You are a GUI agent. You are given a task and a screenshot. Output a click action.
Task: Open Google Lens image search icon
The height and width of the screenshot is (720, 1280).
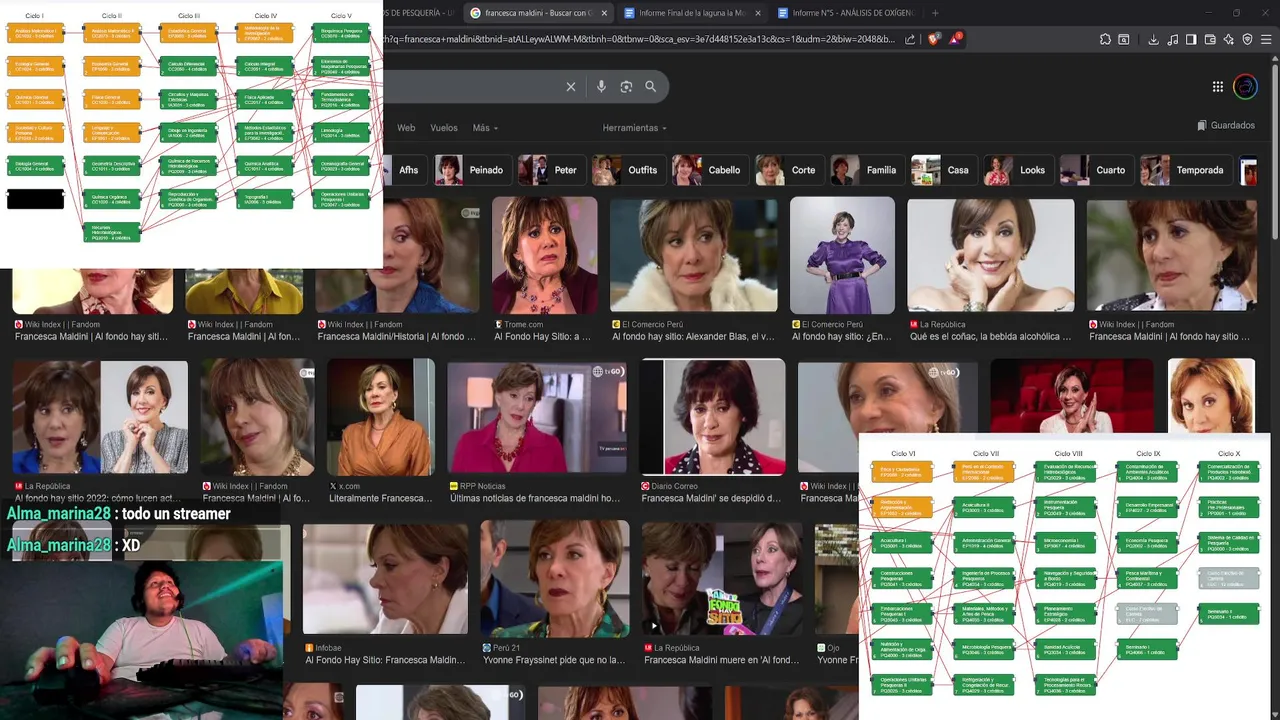coord(626,87)
